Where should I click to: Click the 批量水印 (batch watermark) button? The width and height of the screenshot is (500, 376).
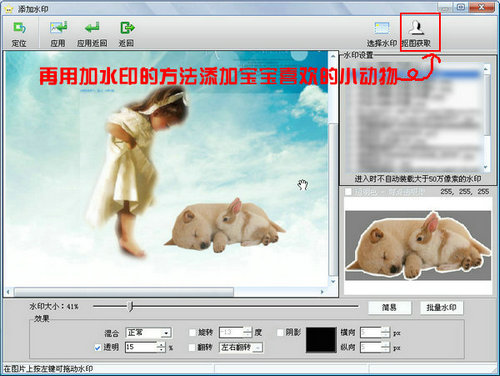point(441,307)
